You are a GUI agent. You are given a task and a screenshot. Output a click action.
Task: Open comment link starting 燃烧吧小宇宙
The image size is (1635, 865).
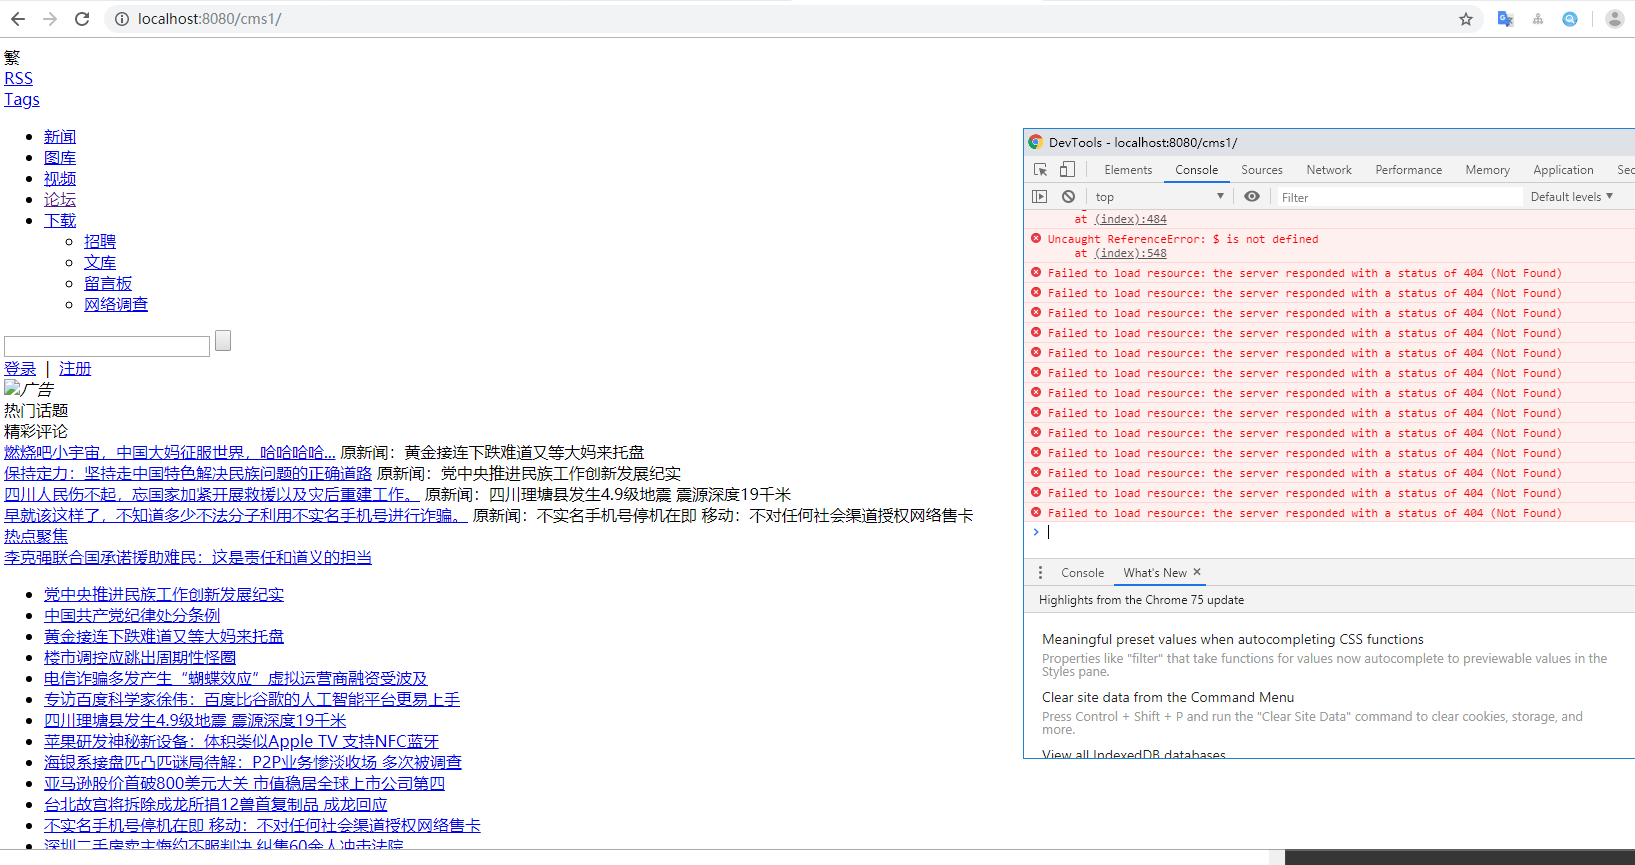(170, 452)
